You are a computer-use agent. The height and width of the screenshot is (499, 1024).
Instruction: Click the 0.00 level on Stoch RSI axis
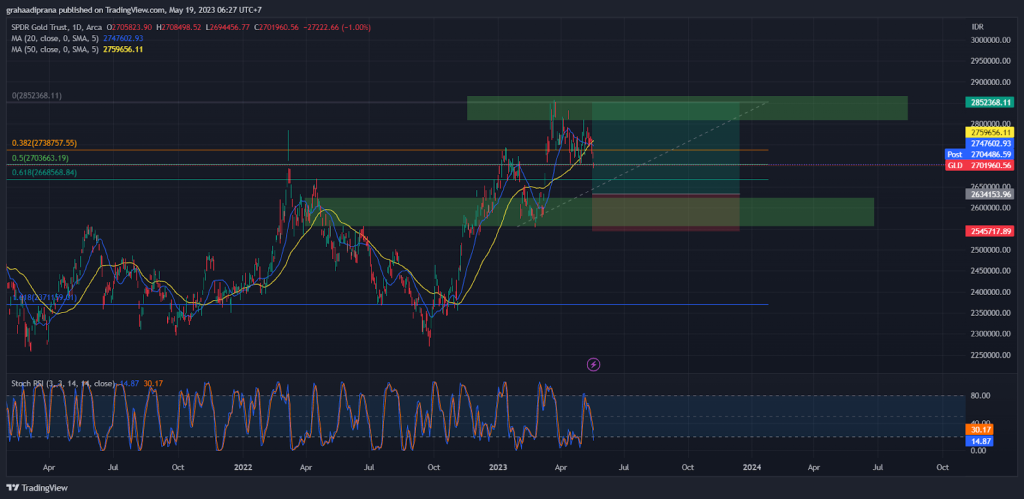click(978, 451)
